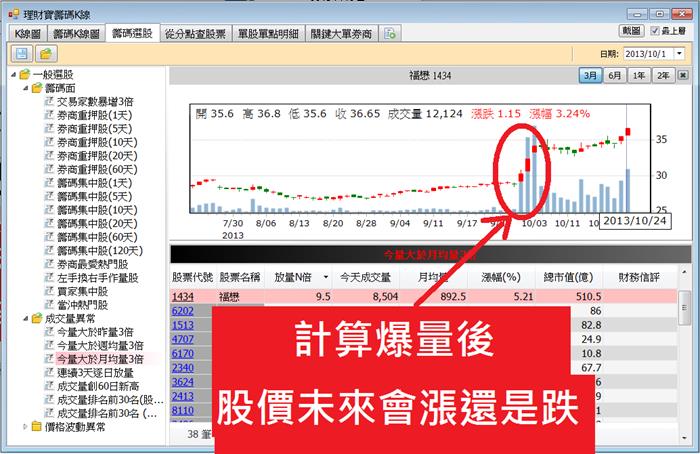Screen dimensions: 700x454
Task: Sort by 財務信評 column header
Action: coord(639,277)
